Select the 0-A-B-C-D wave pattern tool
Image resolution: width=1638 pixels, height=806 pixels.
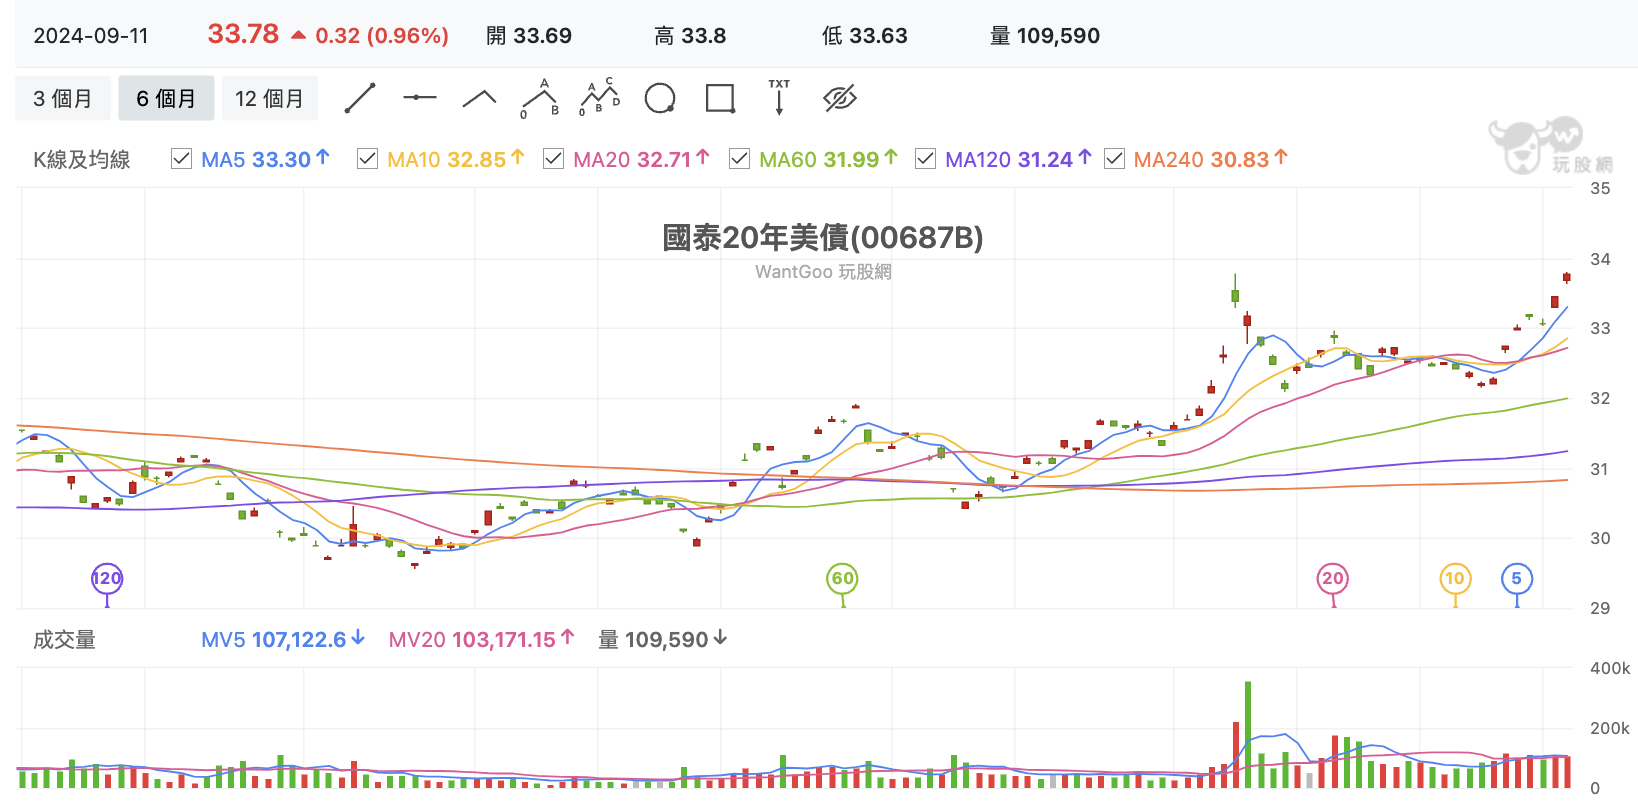[x=600, y=98]
